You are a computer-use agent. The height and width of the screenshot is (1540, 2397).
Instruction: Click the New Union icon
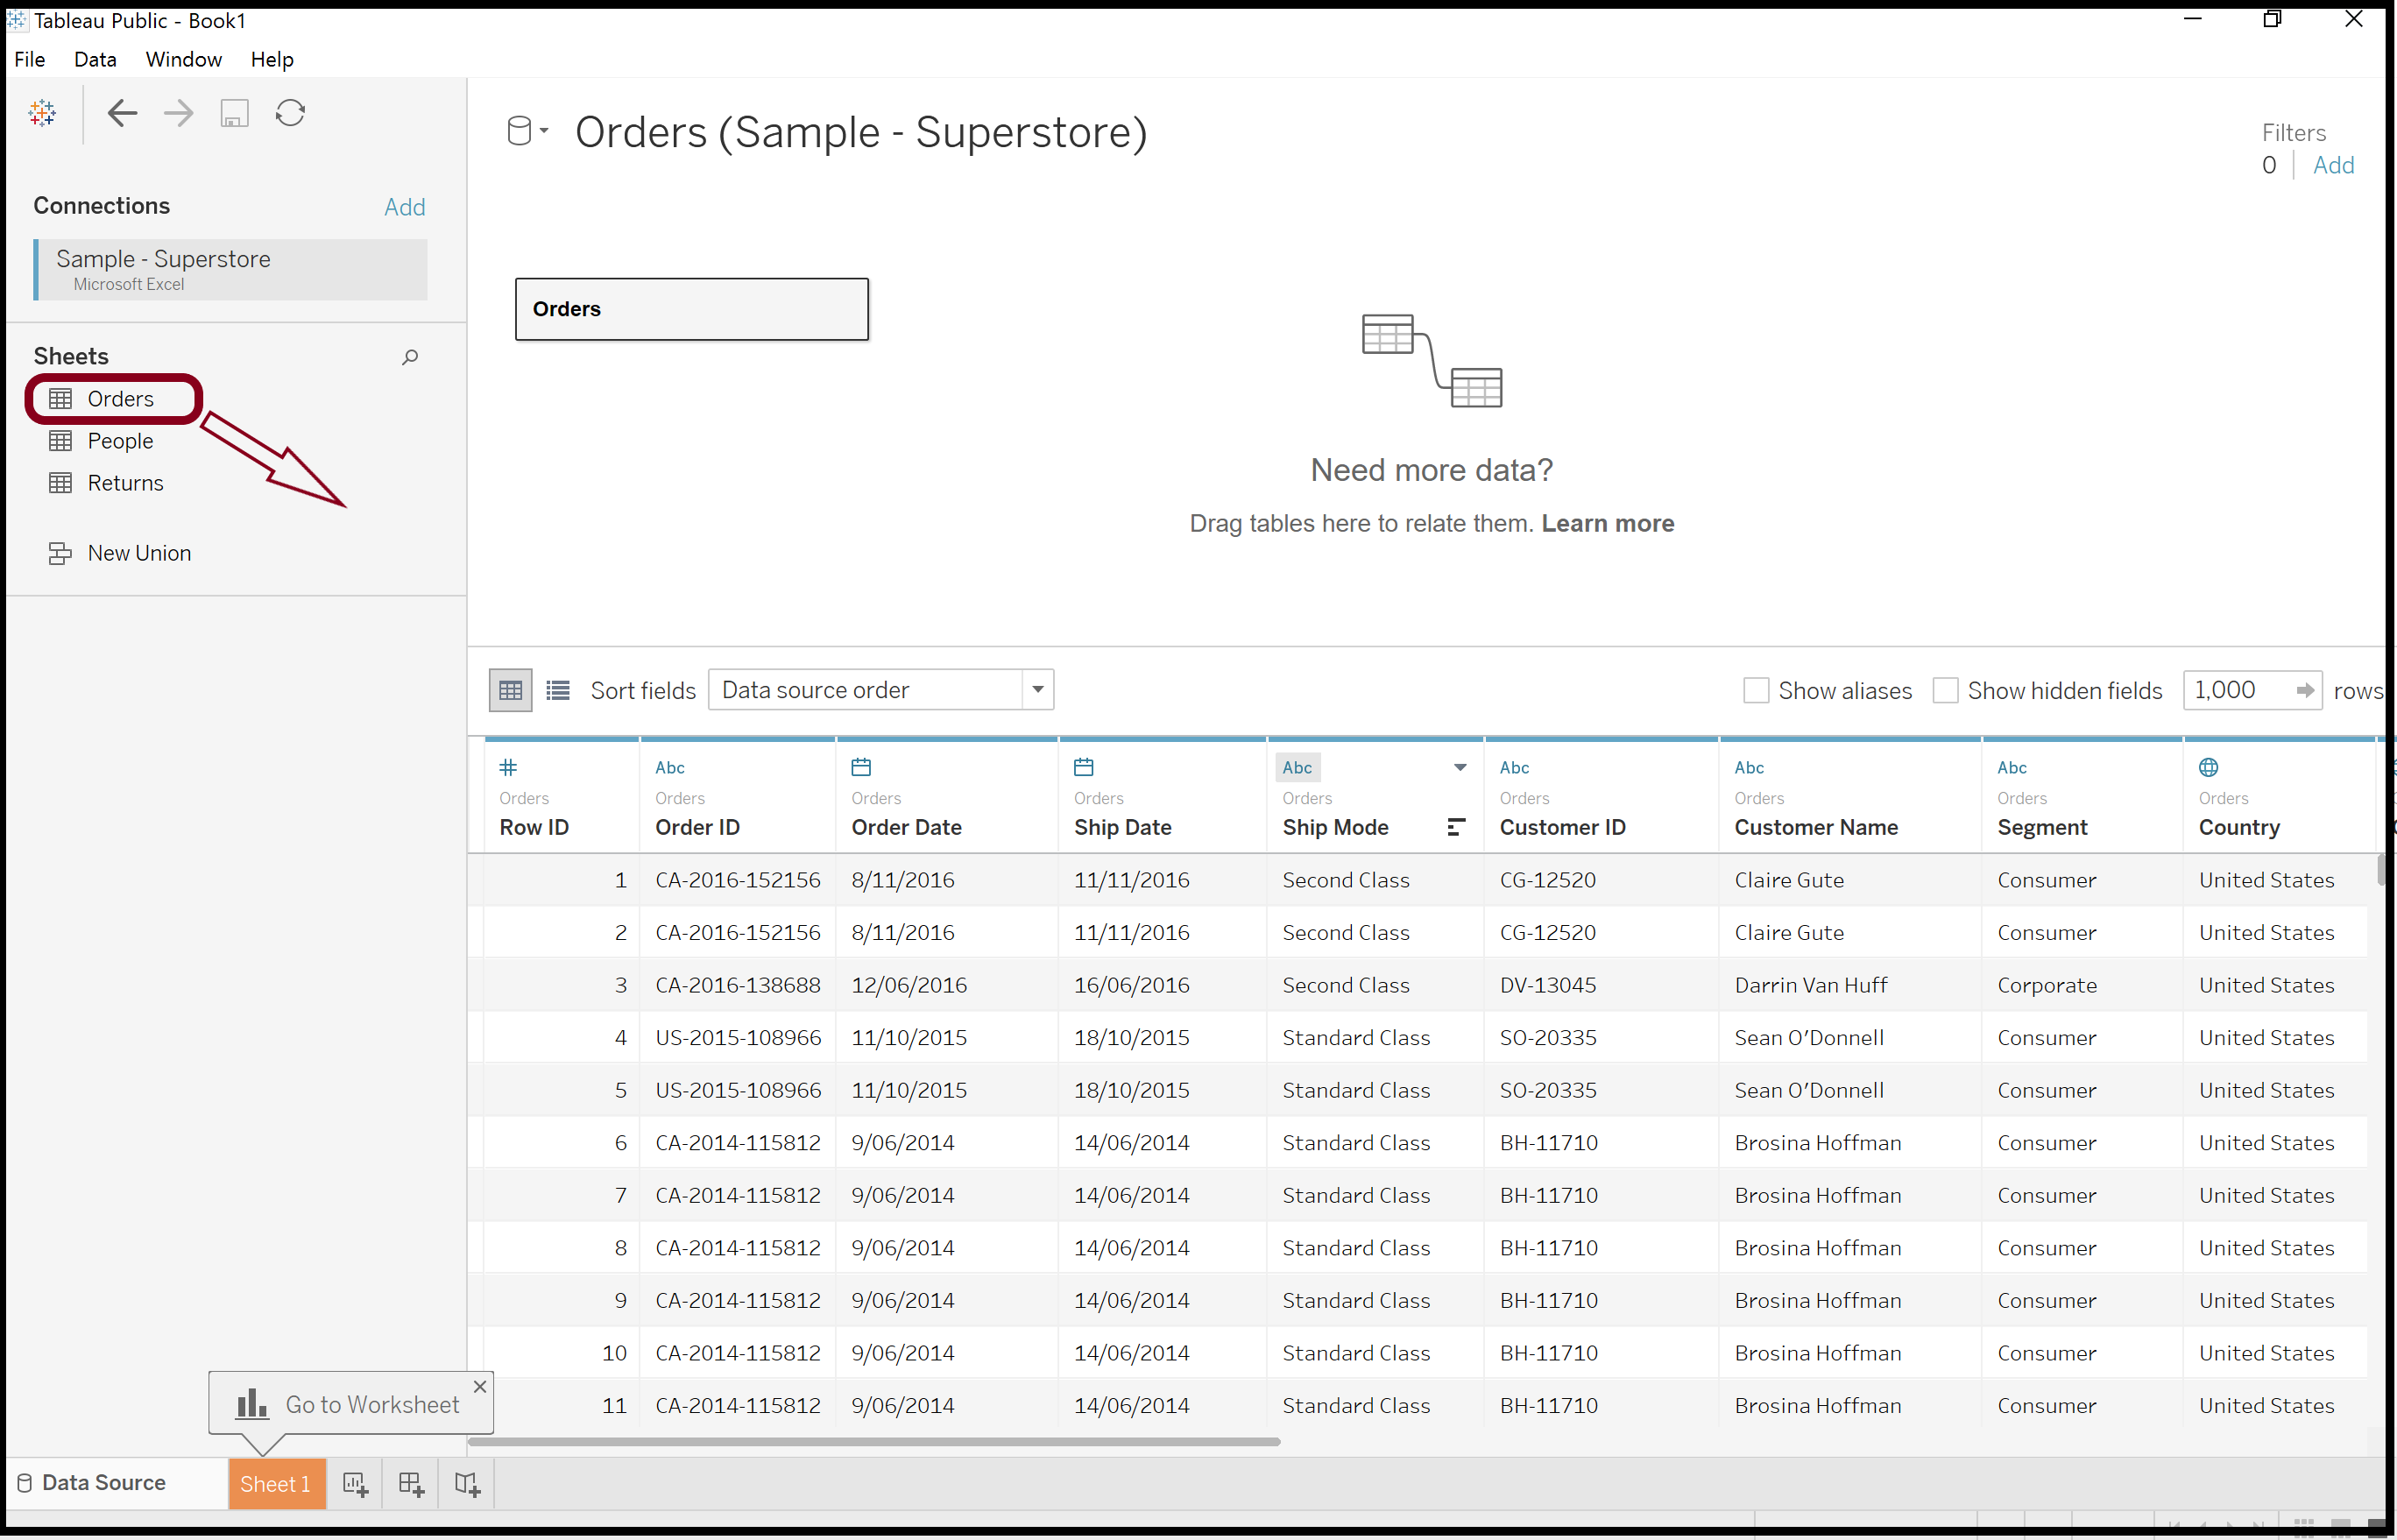point(61,553)
